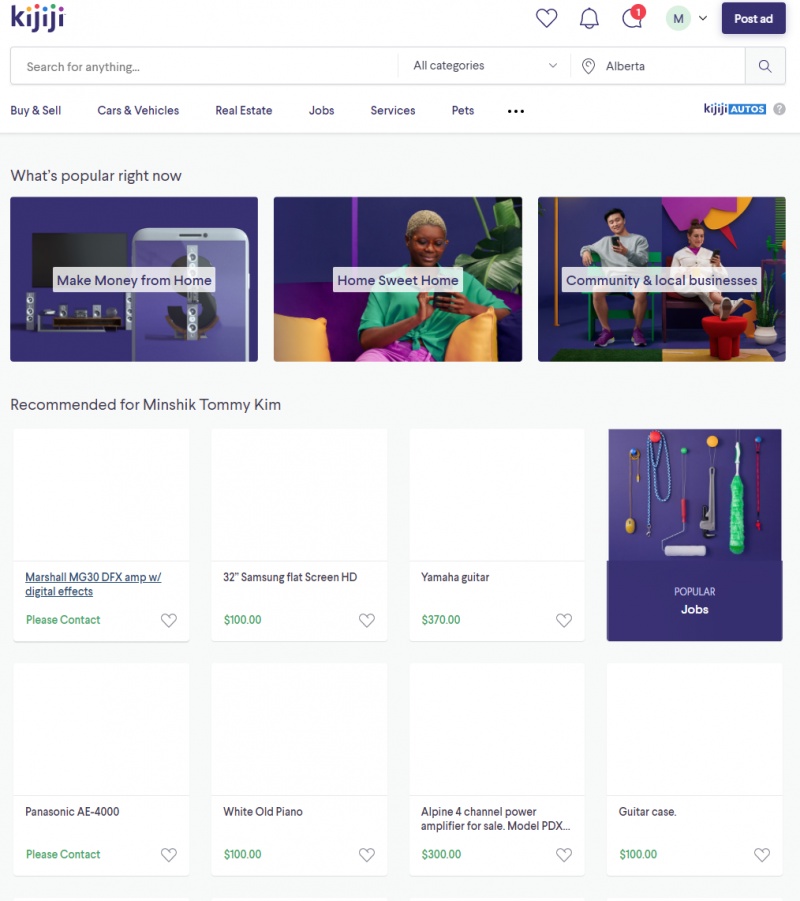Viewport: 800px width, 901px height.
Task: Click the Kijiji logo
Action: coord(38,18)
